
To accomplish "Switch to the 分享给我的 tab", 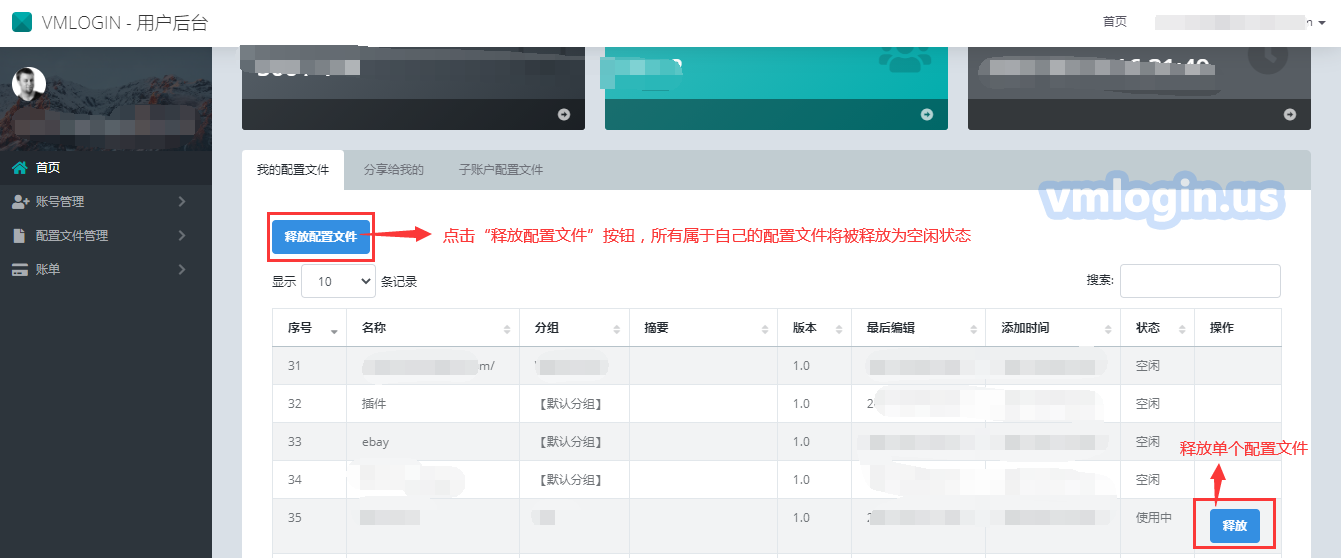I will (x=394, y=170).
